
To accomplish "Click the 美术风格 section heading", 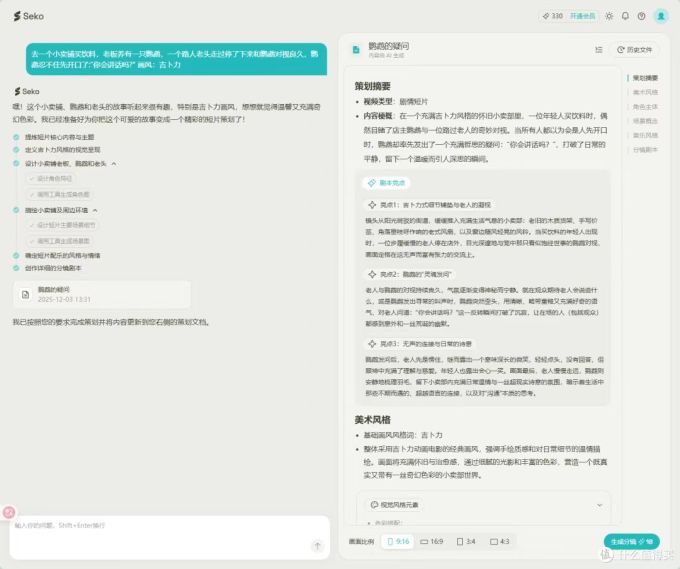I will [x=373, y=420].
